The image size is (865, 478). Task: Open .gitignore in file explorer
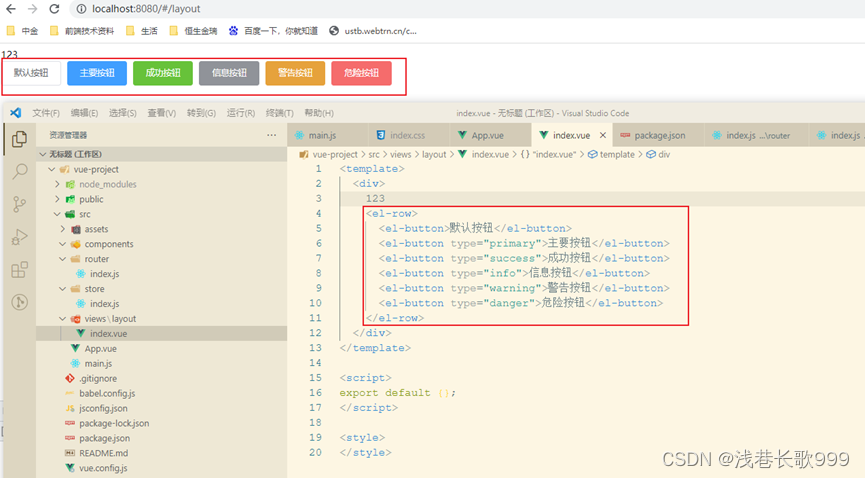click(161, 378)
